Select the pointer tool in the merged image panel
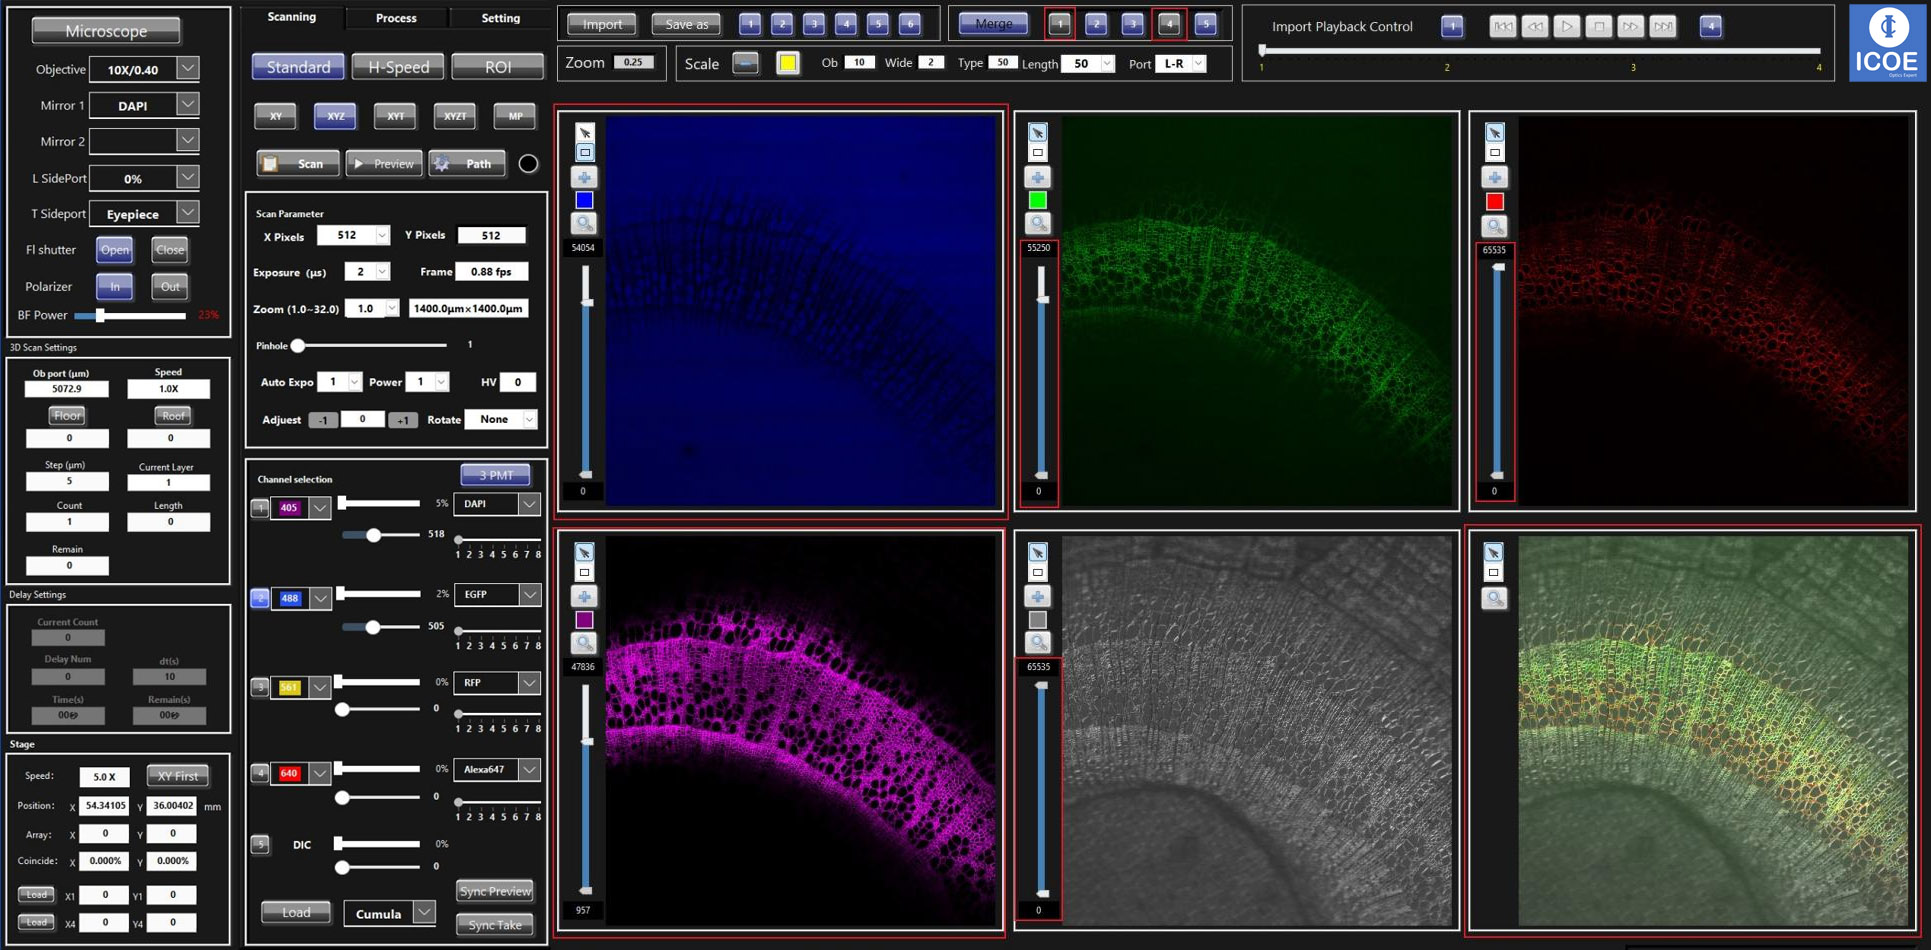Screen dimensions: 1931x950 tap(1493, 553)
